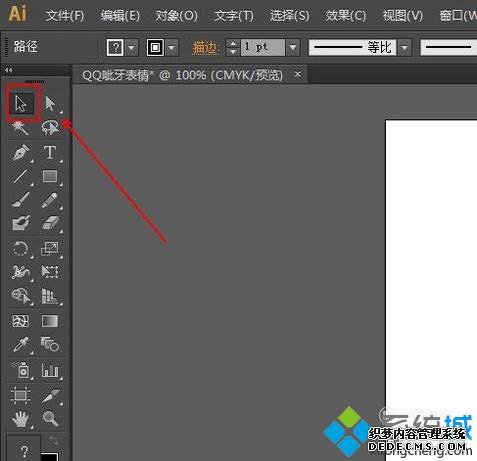Select the Pen tool
This screenshot has height=461, width=477.
(21, 153)
